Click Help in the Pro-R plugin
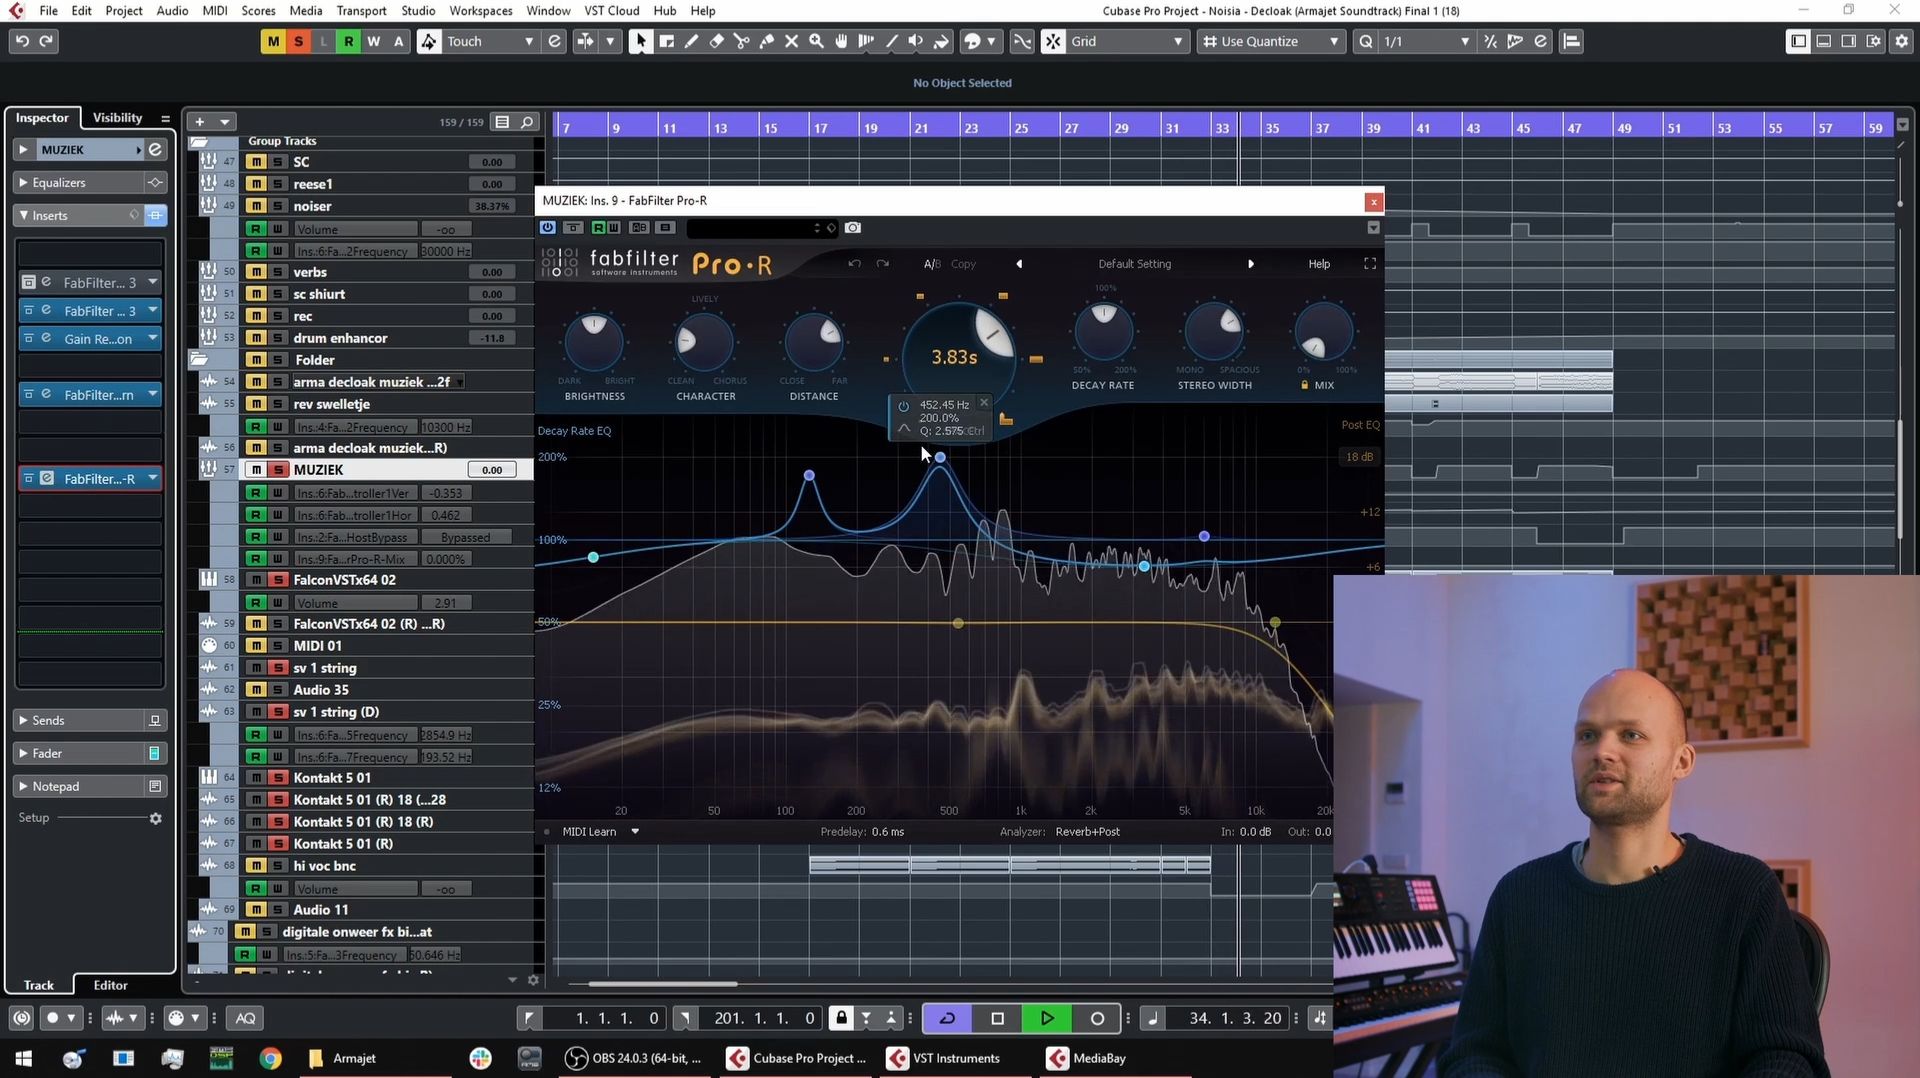This screenshot has width=1920, height=1078. coord(1319,264)
